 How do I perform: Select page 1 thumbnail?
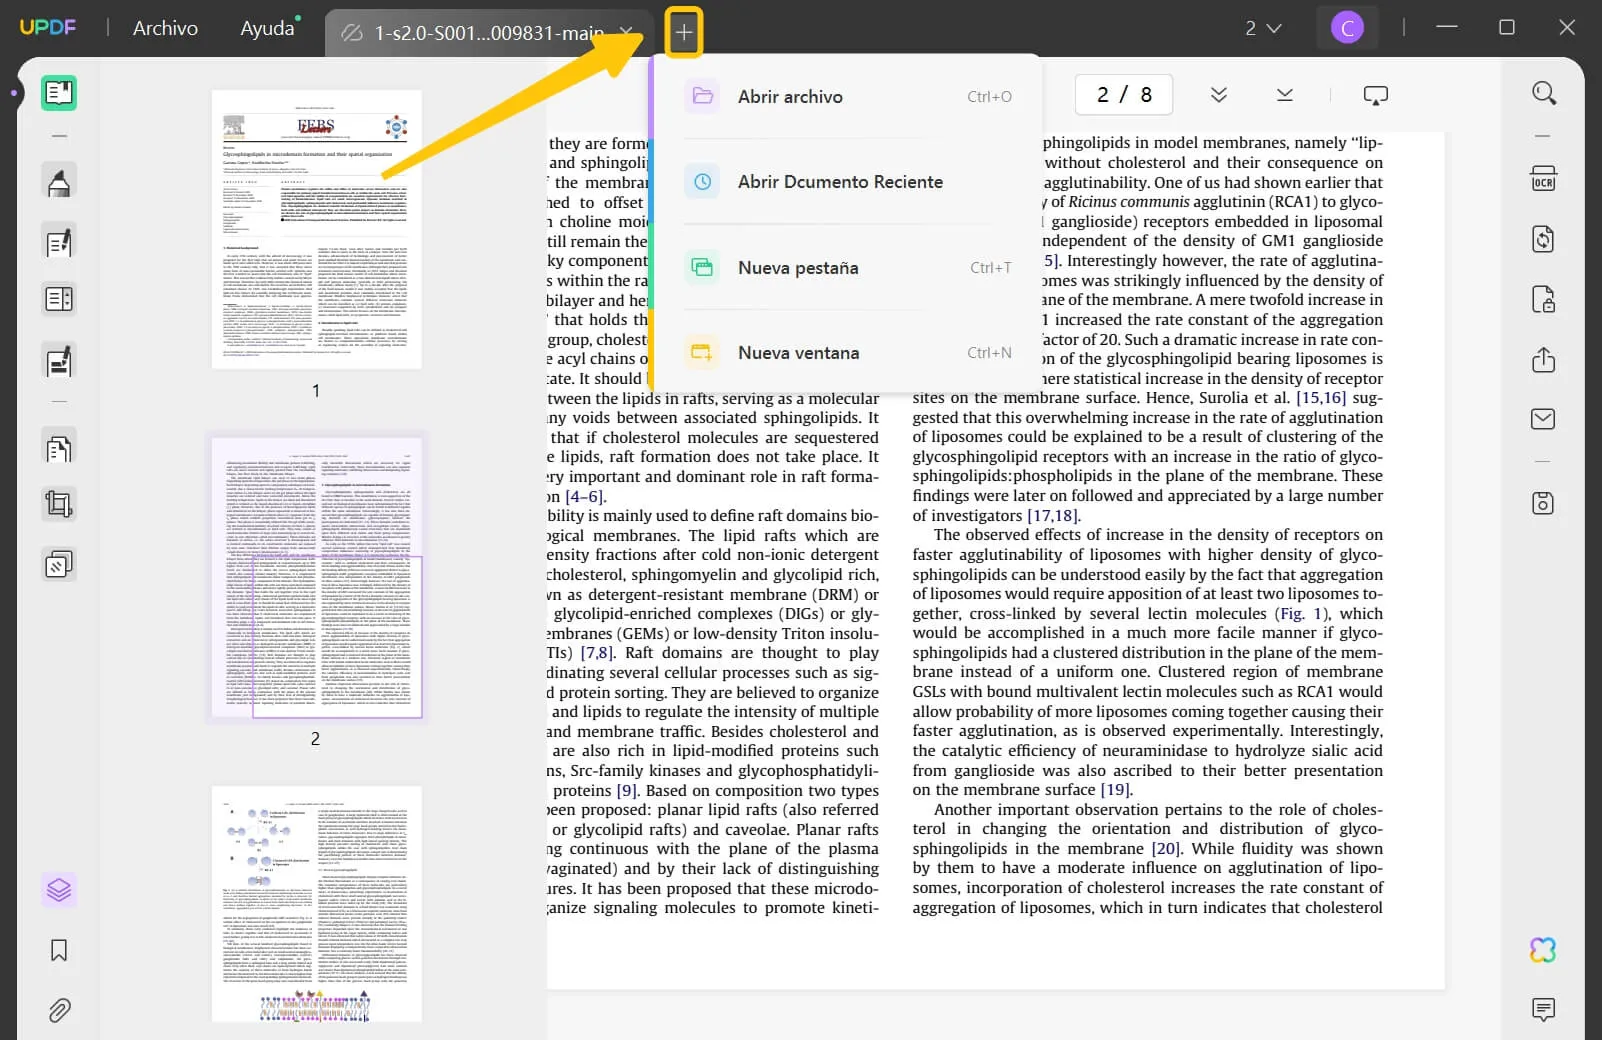tap(316, 229)
